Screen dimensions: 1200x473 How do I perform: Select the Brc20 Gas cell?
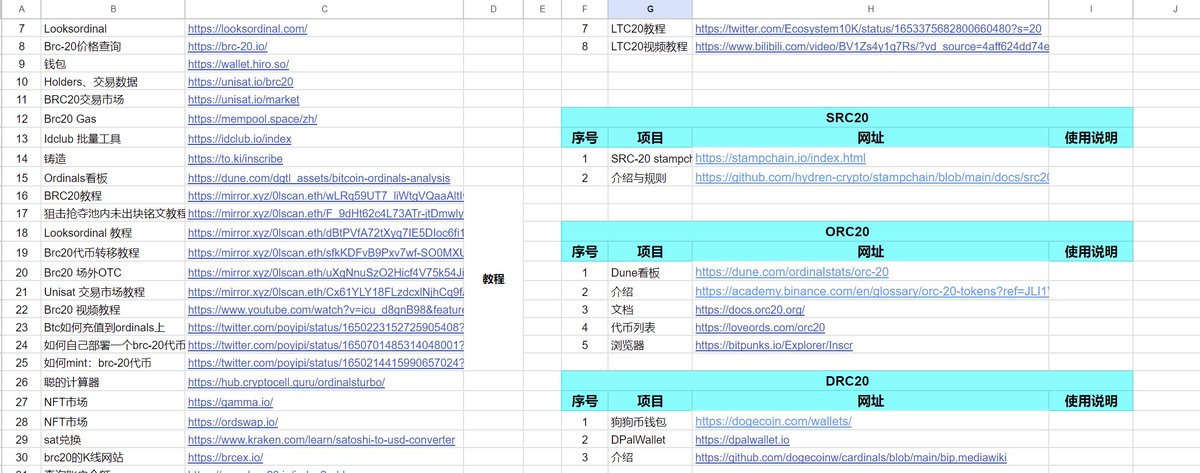coord(112,118)
